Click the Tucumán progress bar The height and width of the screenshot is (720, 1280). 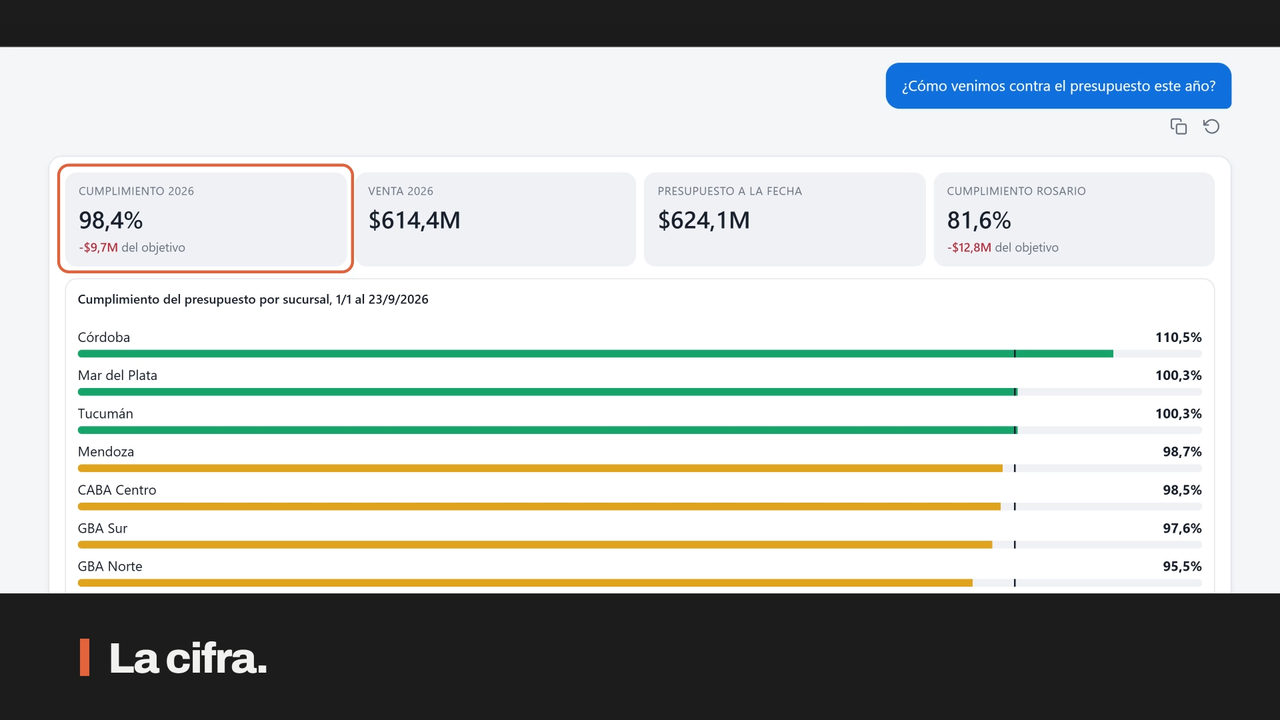click(x=640, y=429)
